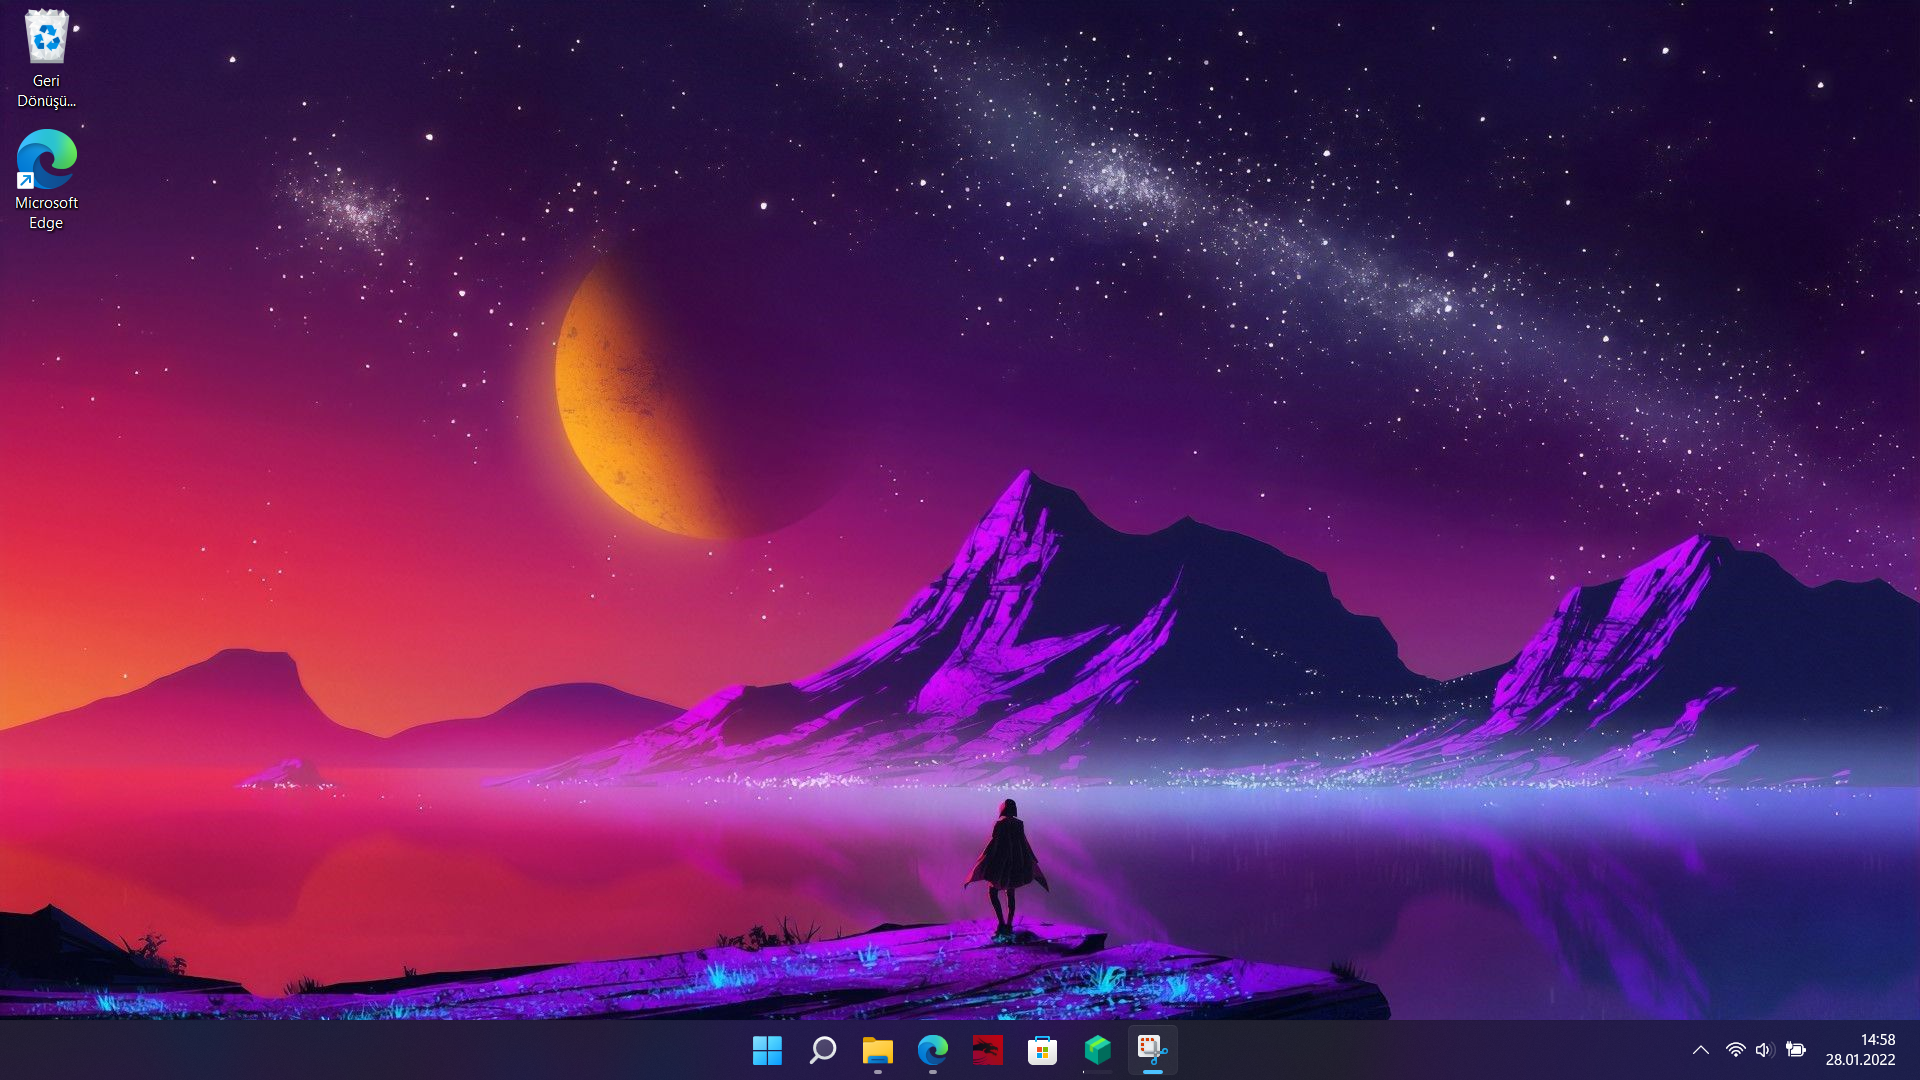The height and width of the screenshot is (1080, 1920).
Task: Launch File Explorer from taskbar
Action: click(x=877, y=1050)
